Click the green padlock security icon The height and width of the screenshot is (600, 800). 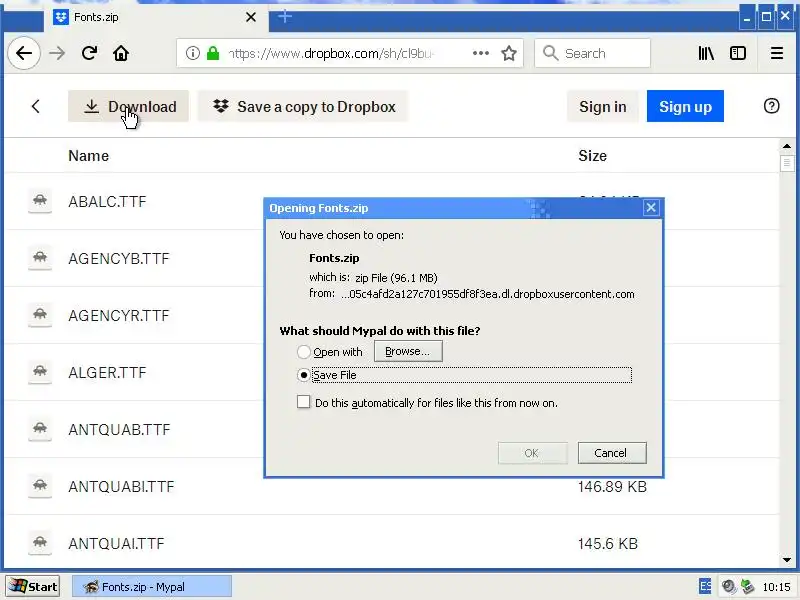tap(213, 53)
